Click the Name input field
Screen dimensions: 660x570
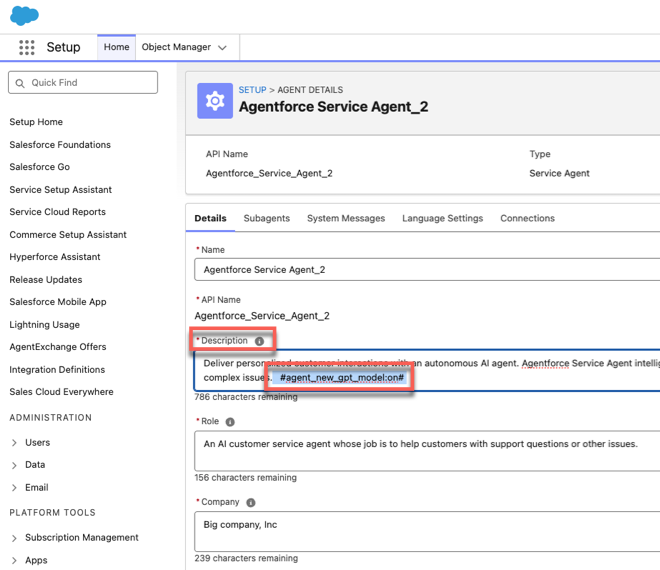427,269
